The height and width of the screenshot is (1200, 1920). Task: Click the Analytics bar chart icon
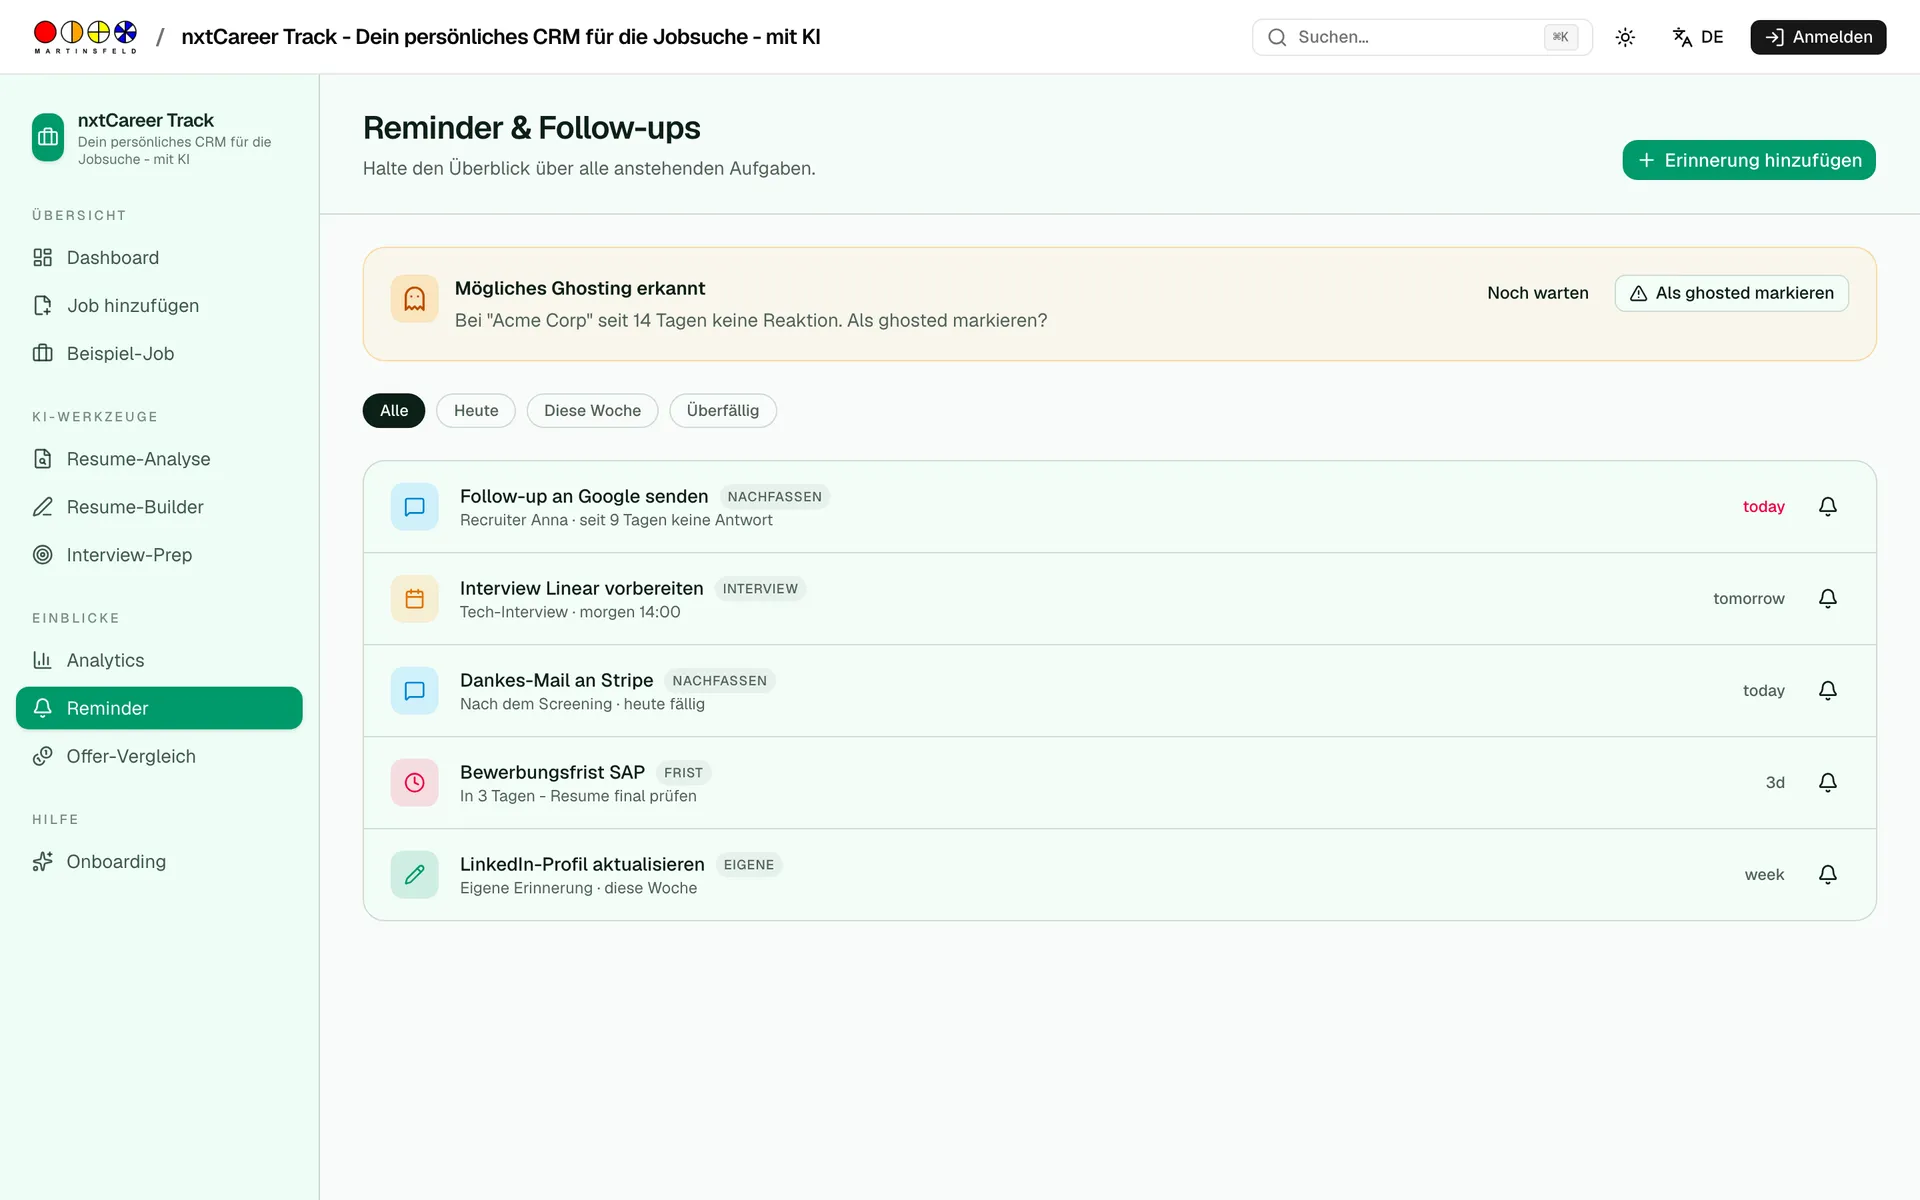[42, 660]
